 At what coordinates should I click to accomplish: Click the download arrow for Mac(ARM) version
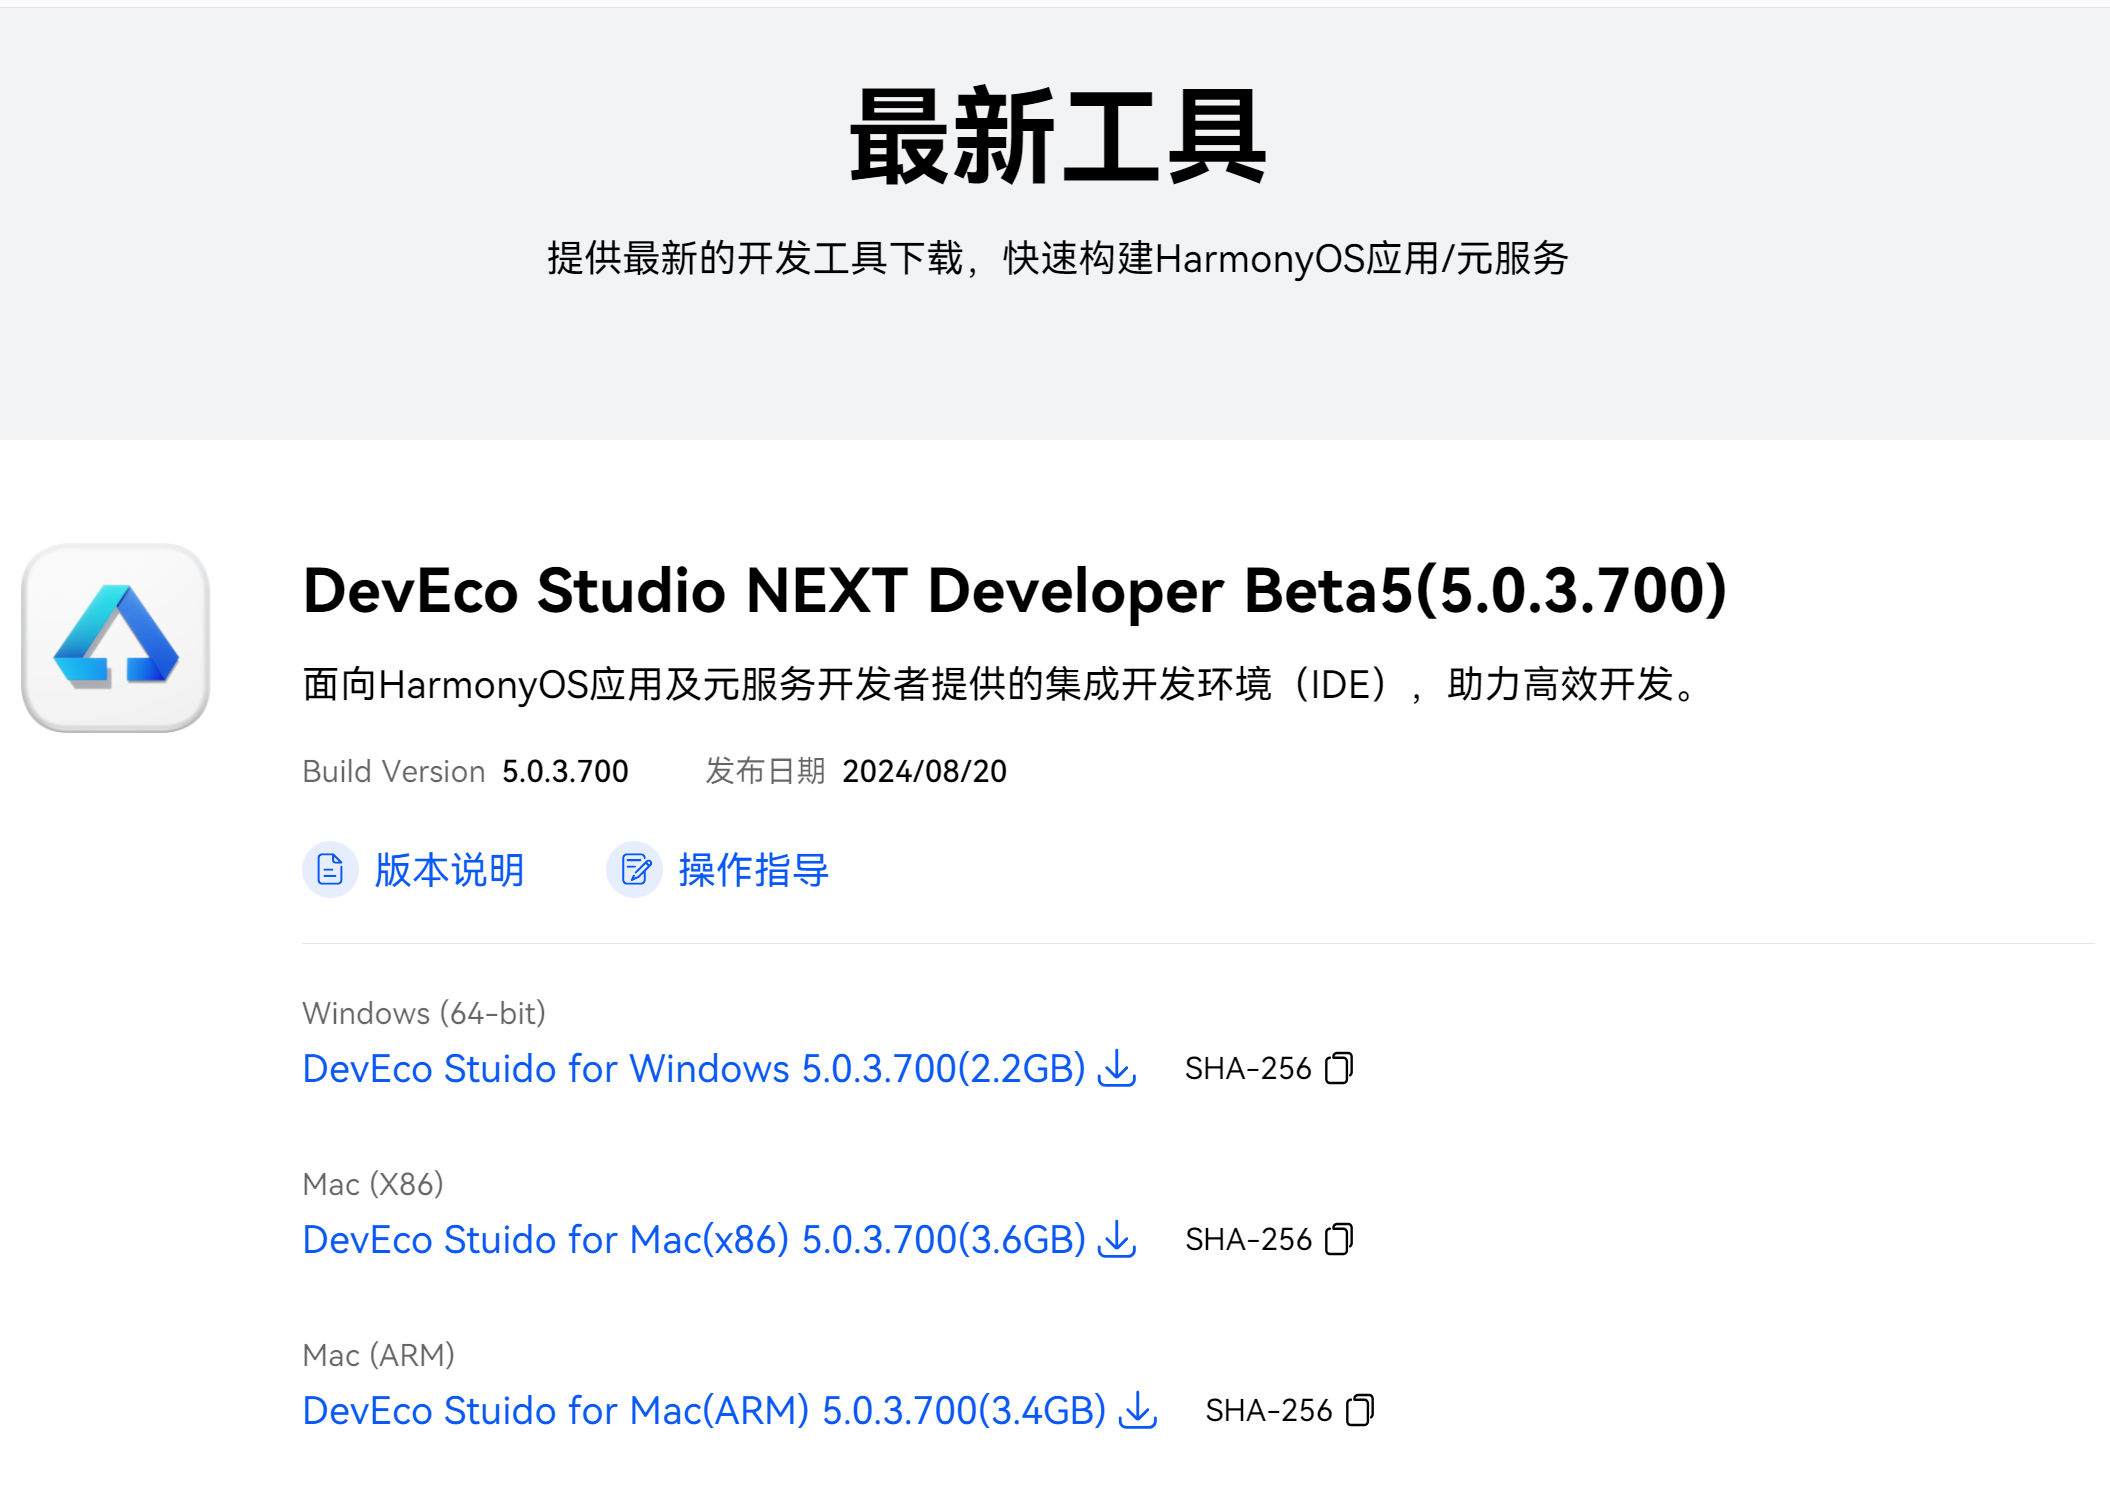pyautogui.click(x=1138, y=1411)
